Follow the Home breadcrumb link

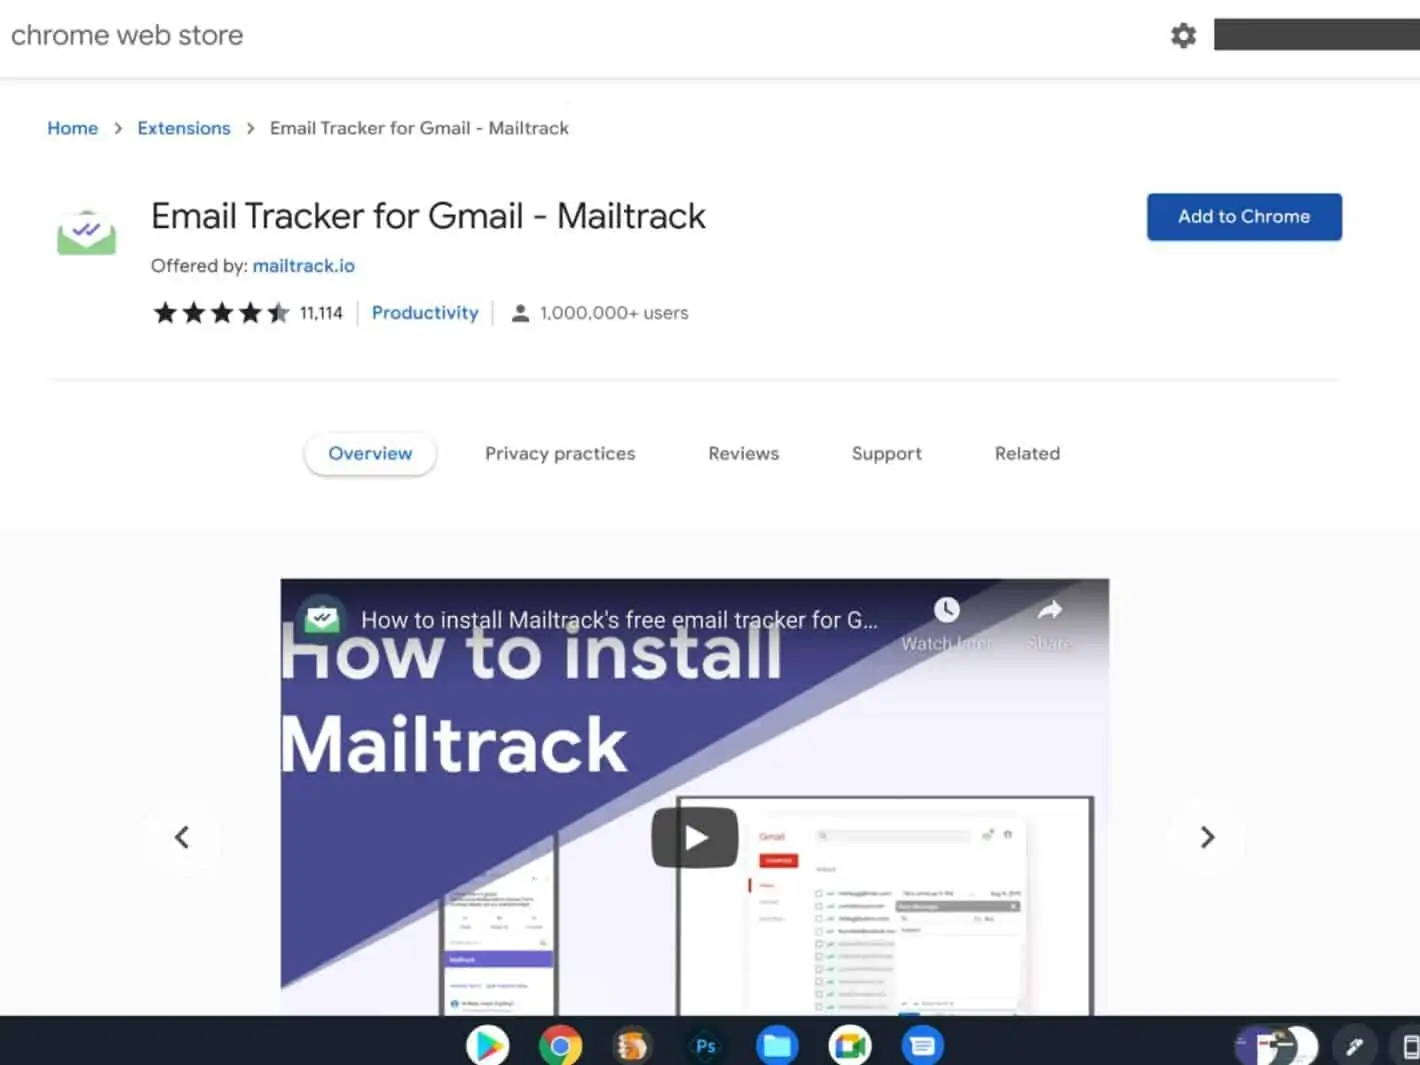73,128
